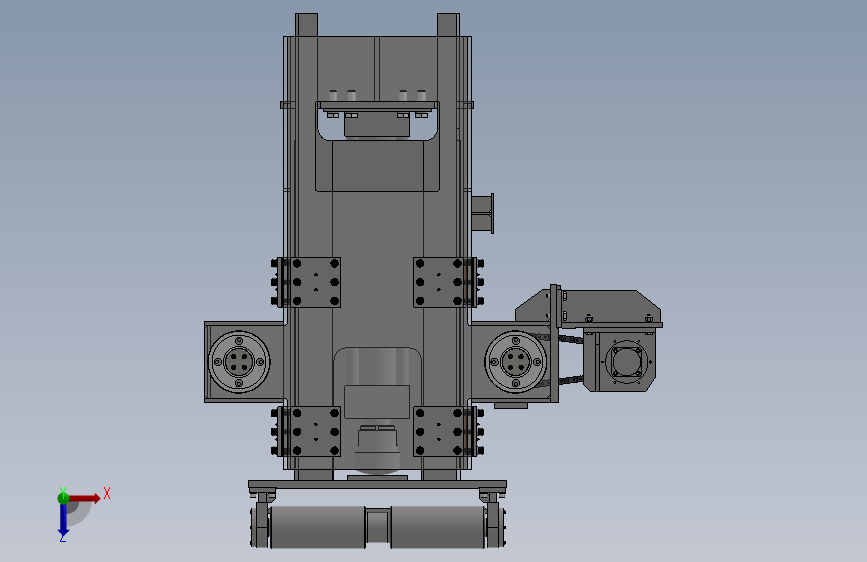867x562 pixels.
Task: Select the square-faced motor on the right side
Action: [621, 361]
